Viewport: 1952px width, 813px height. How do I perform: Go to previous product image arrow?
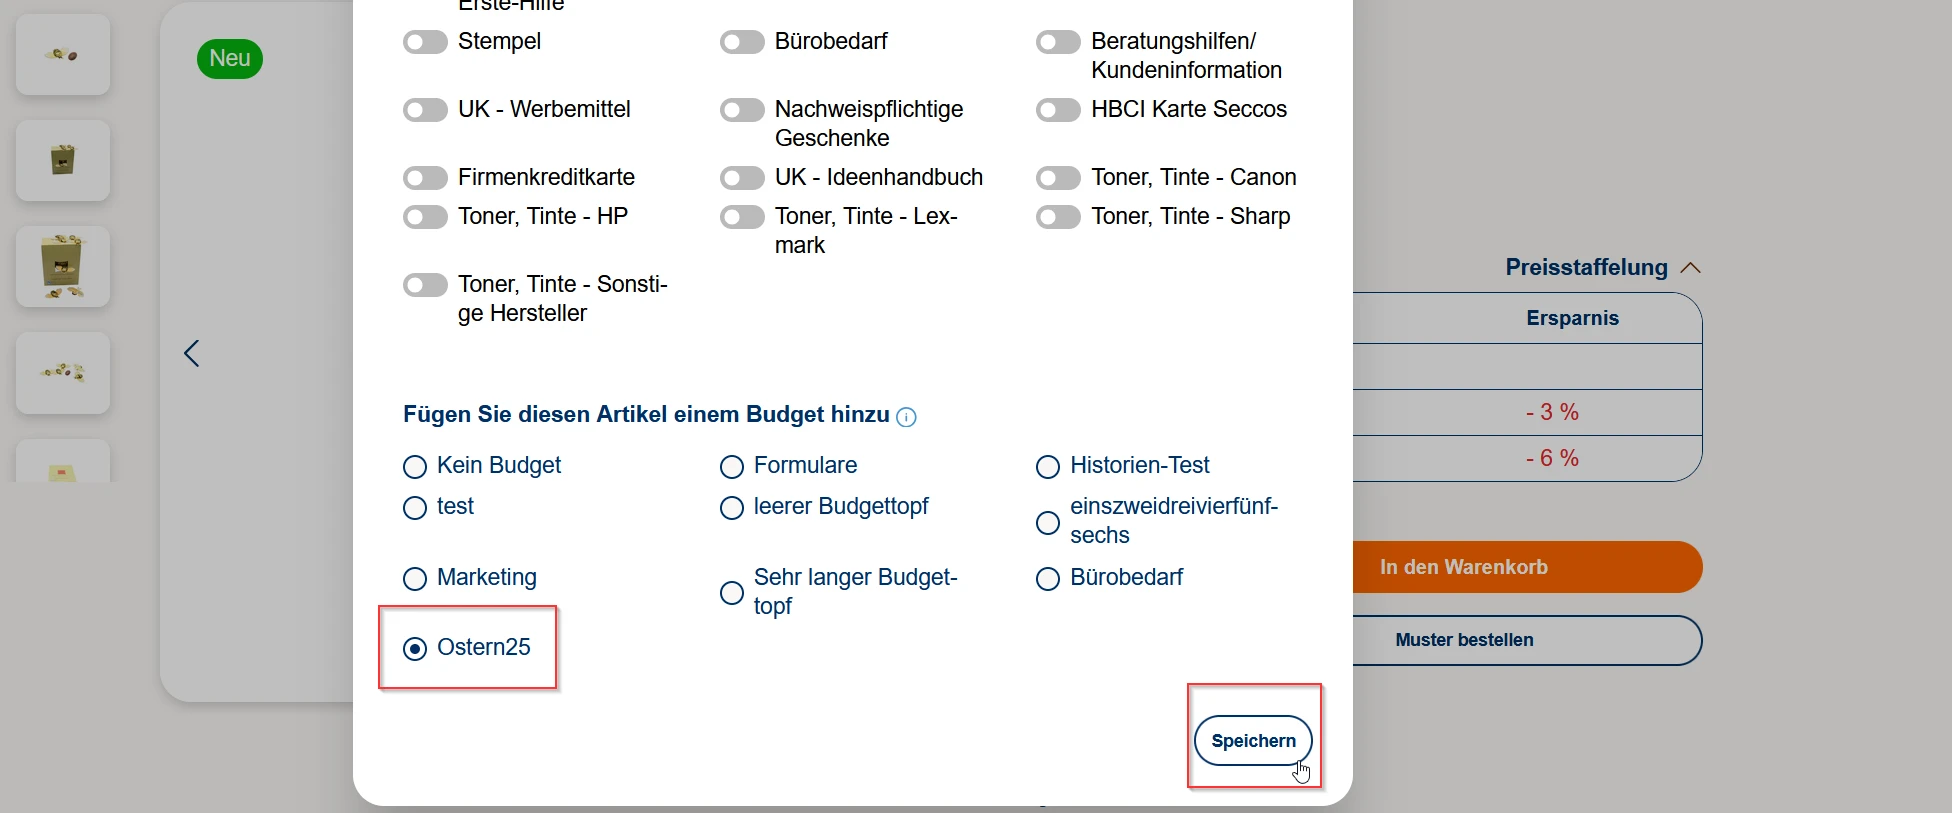point(192,353)
